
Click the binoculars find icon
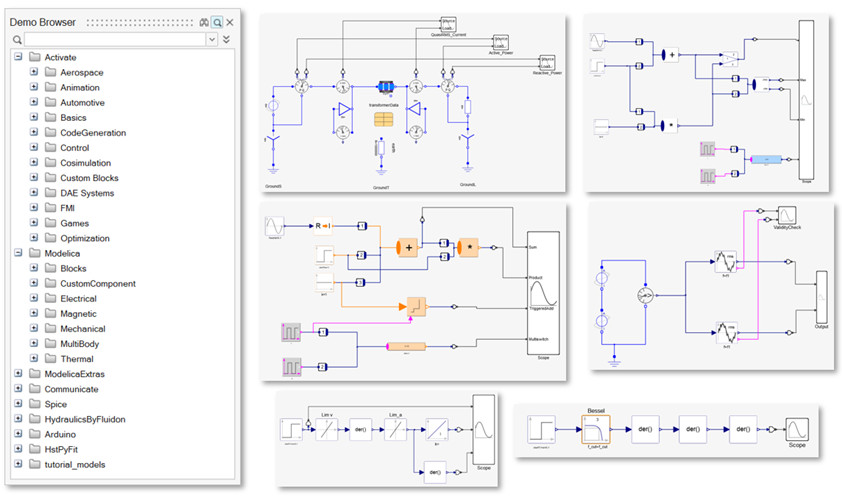[202, 22]
